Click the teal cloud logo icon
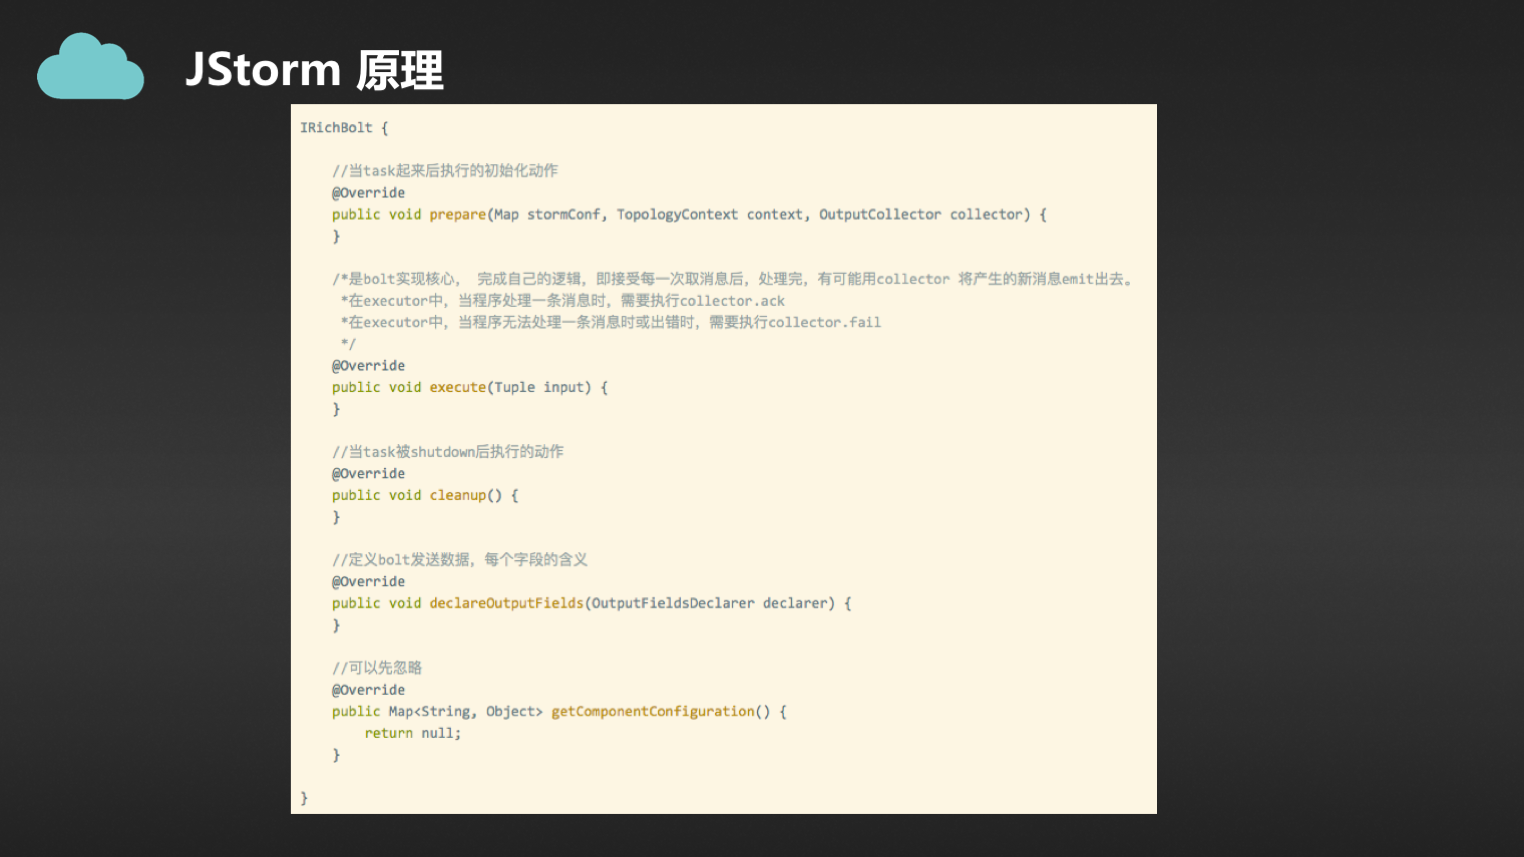 coord(90,67)
